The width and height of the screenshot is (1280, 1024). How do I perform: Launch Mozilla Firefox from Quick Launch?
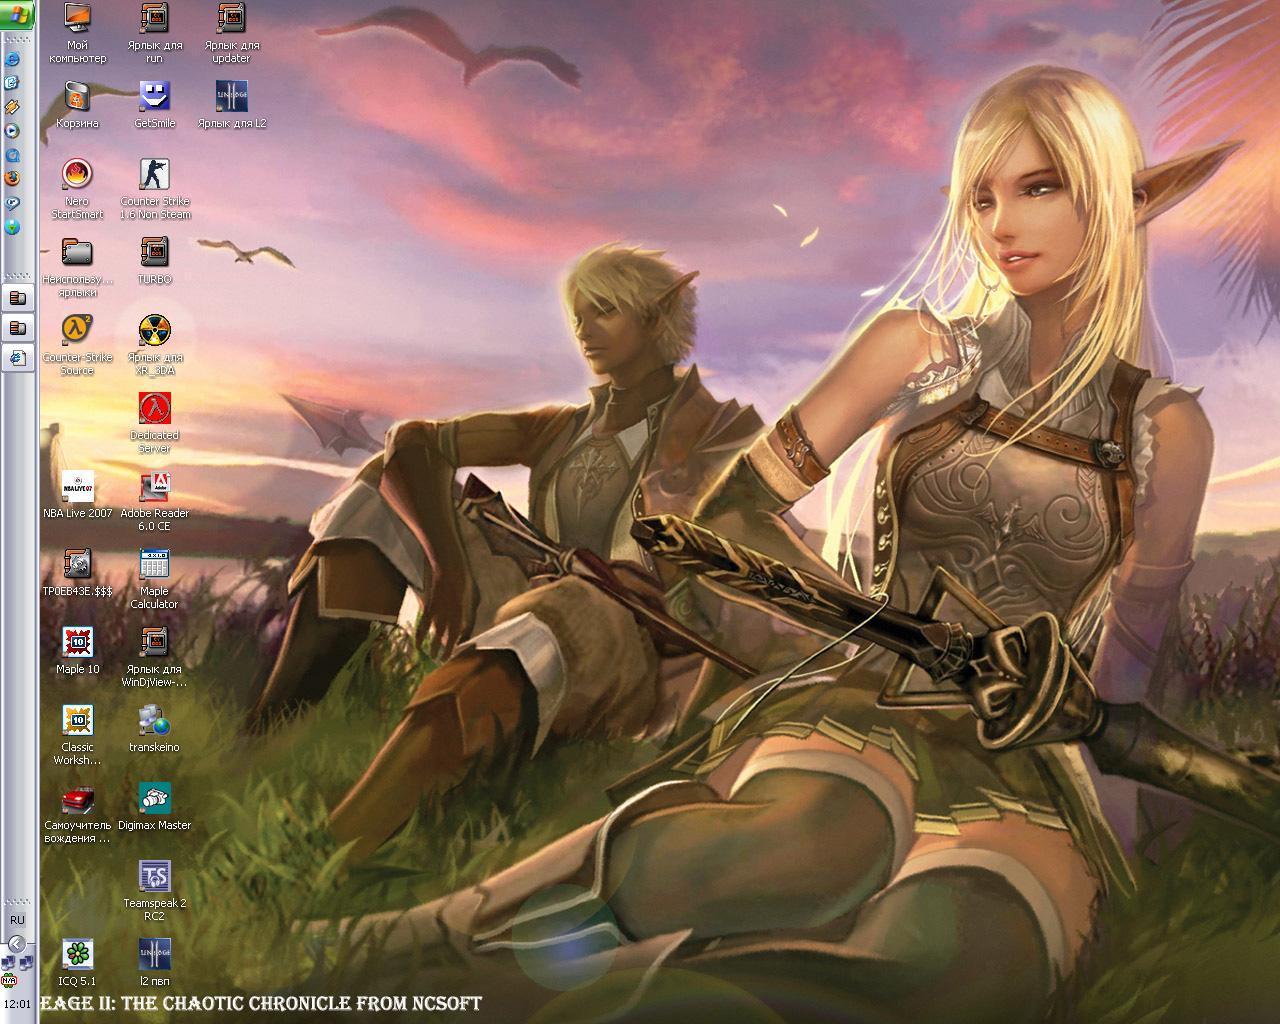tap(13, 179)
